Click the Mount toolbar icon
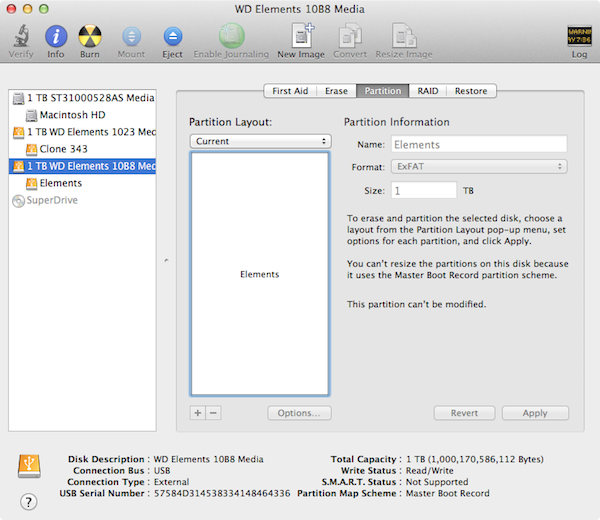 [x=131, y=38]
